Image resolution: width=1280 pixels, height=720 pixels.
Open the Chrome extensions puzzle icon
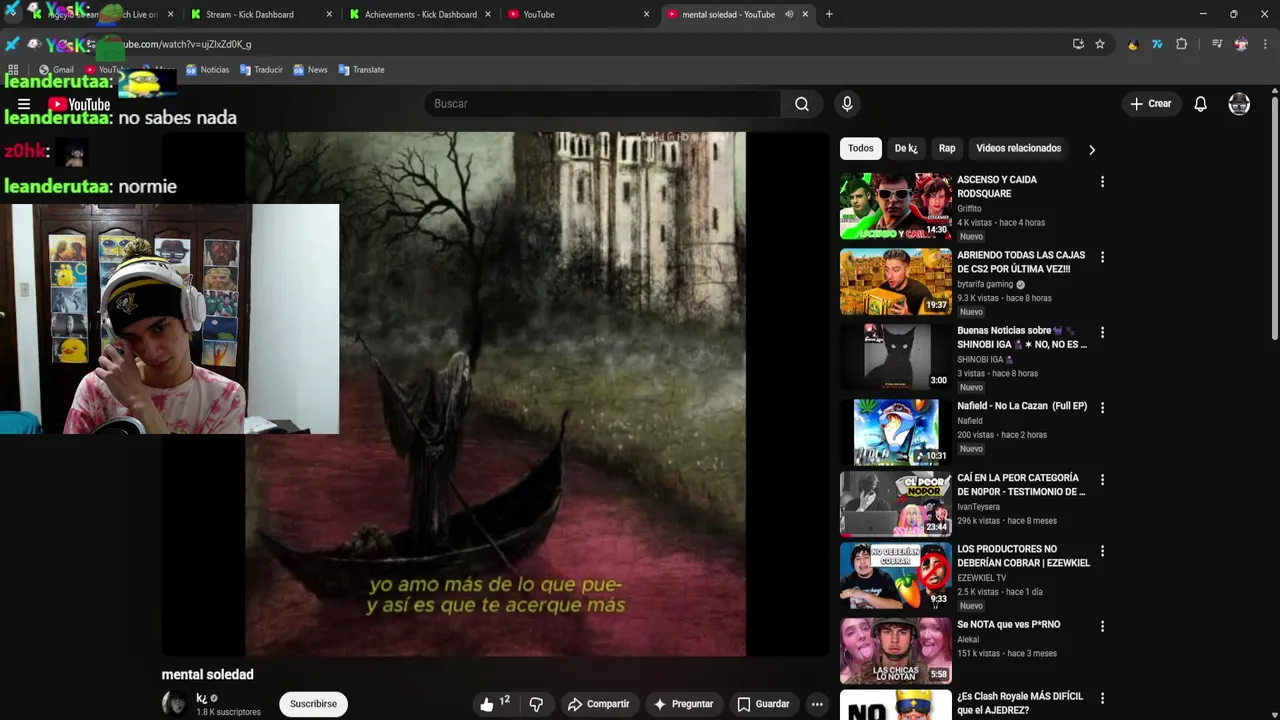pos(1181,44)
